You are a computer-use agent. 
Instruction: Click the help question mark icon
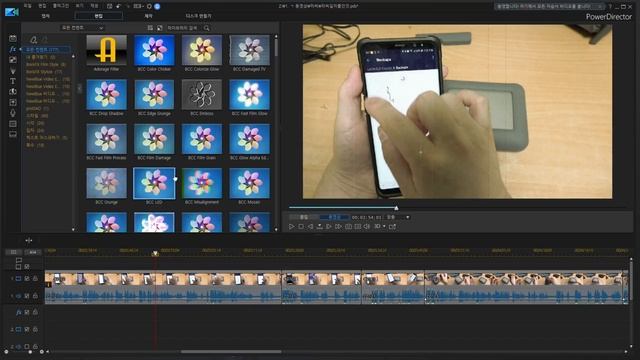pos(610,7)
